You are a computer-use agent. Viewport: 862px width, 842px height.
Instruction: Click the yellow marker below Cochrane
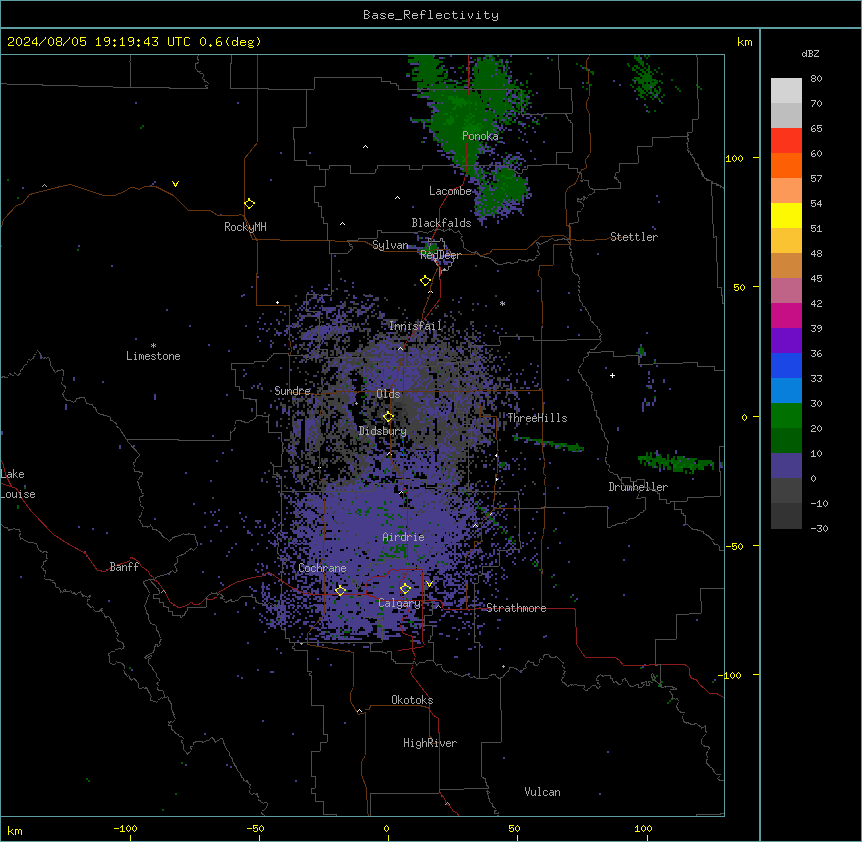tap(340, 590)
